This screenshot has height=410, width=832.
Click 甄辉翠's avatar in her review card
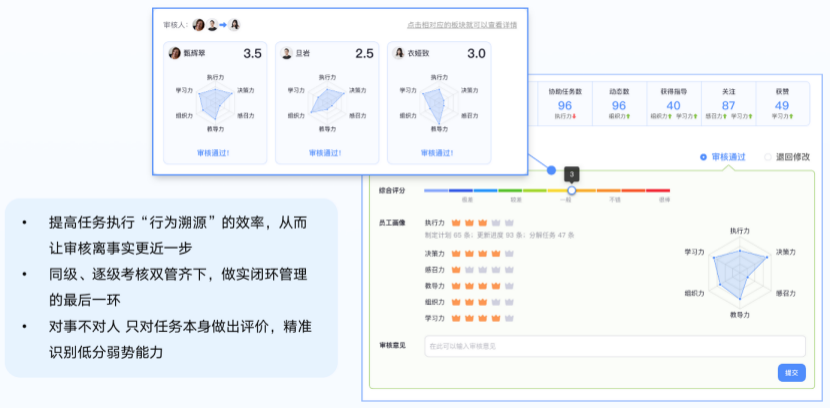tap(175, 53)
